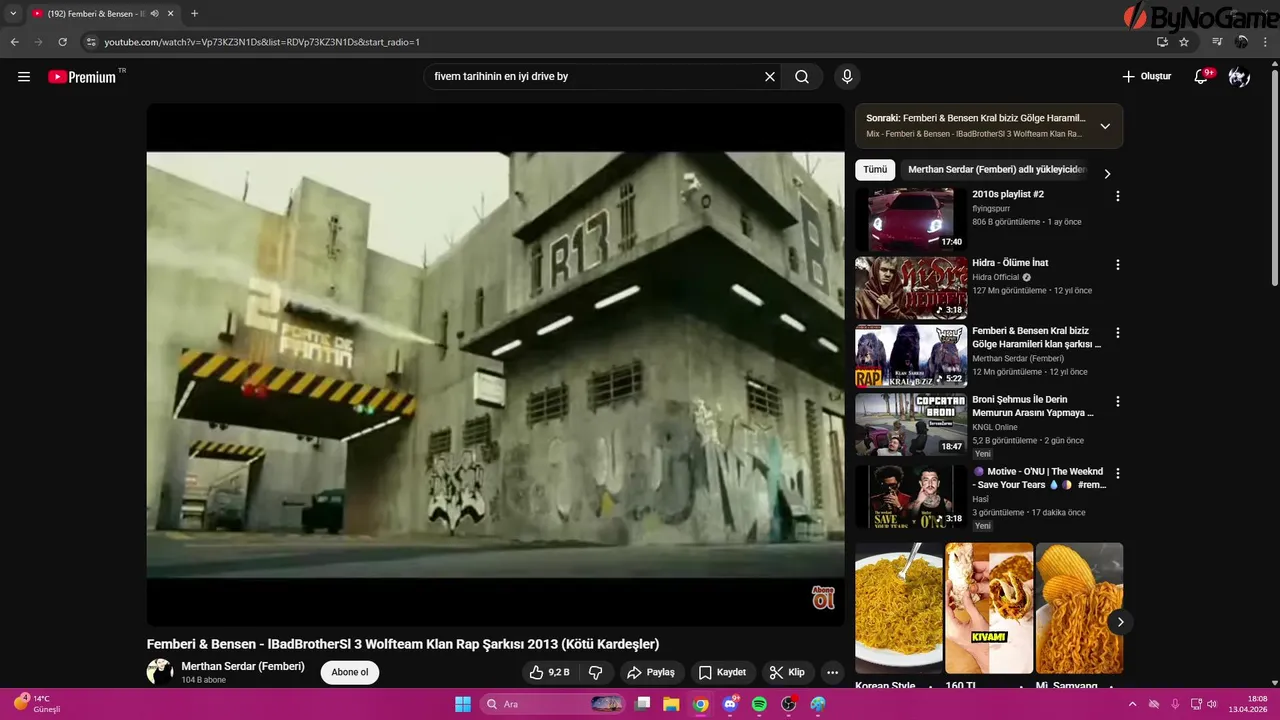1280x720 pixels.
Task: Open Discord from taskbar
Action: (x=730, y=704)
